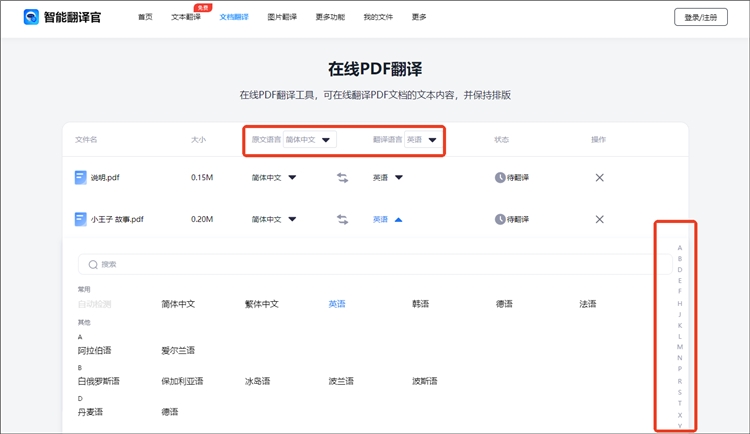Choose 繁体中文 from common languages
This screenshot has height=434, width=750.
click(262, 304)
